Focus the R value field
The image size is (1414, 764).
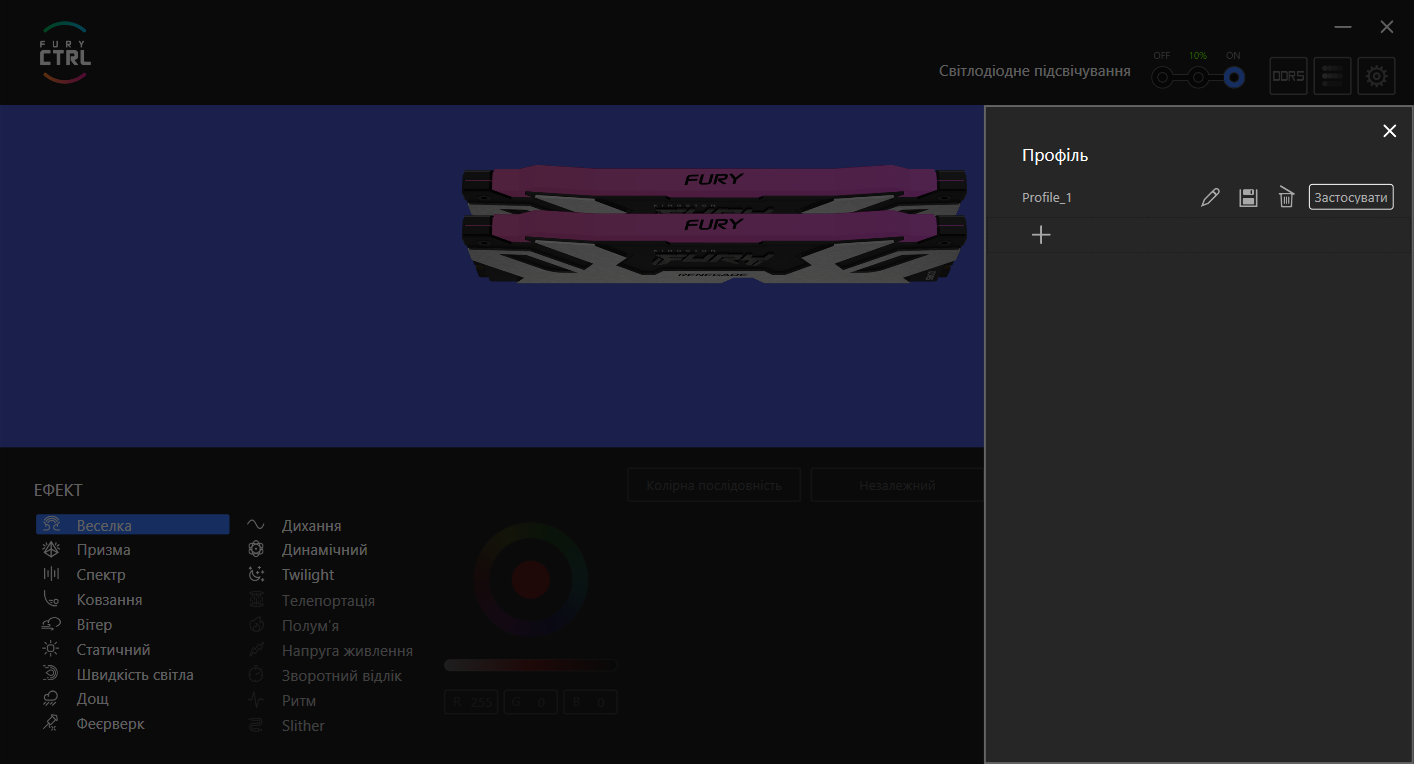[x=472, y=703]
